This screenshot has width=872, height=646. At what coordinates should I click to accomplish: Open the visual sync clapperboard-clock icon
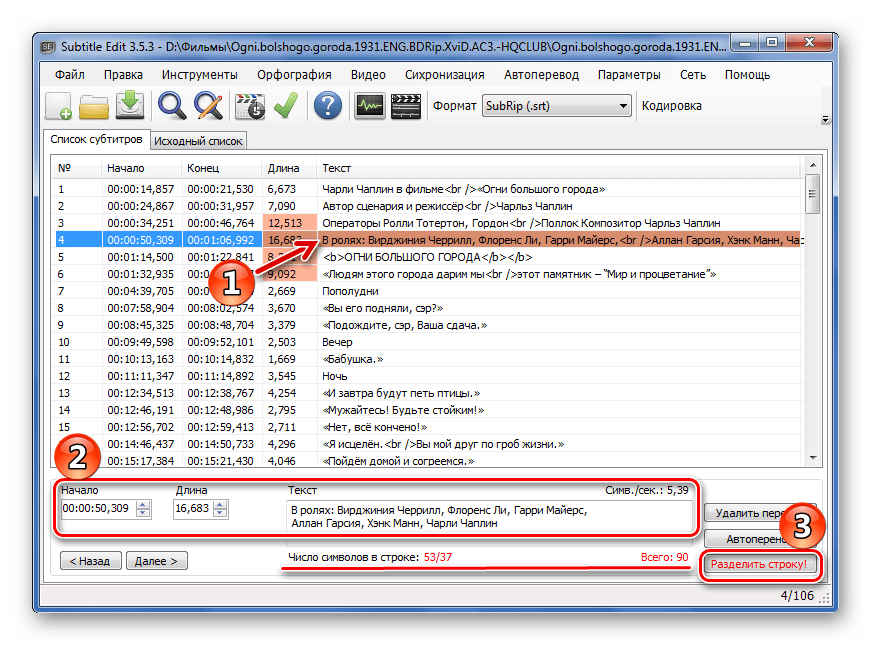pos(249,105)
